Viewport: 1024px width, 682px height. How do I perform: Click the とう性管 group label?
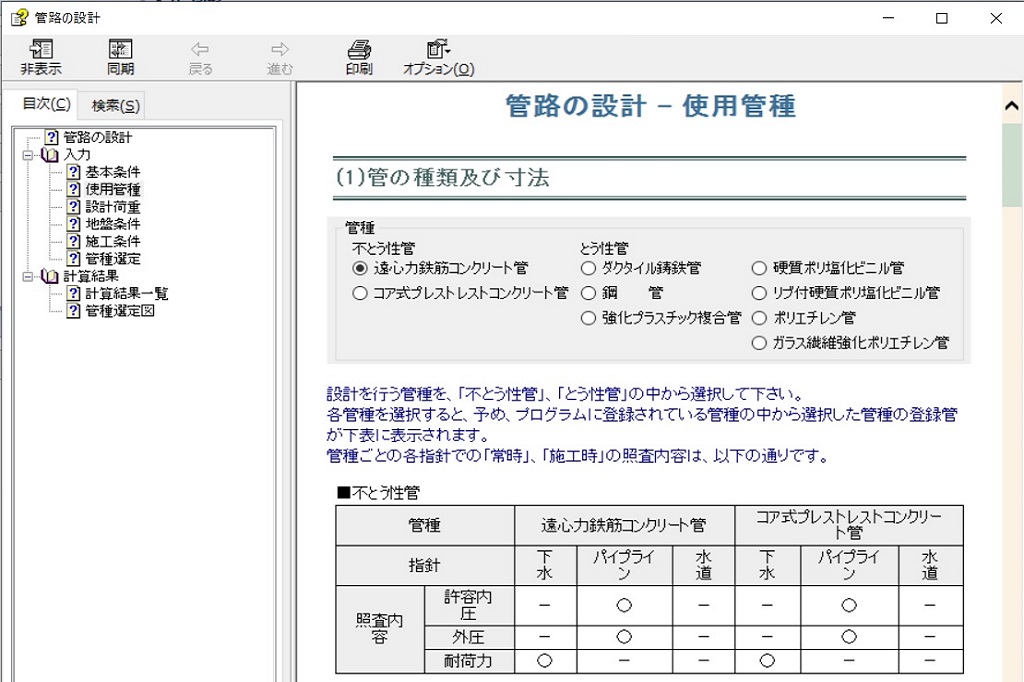[604, 248]
